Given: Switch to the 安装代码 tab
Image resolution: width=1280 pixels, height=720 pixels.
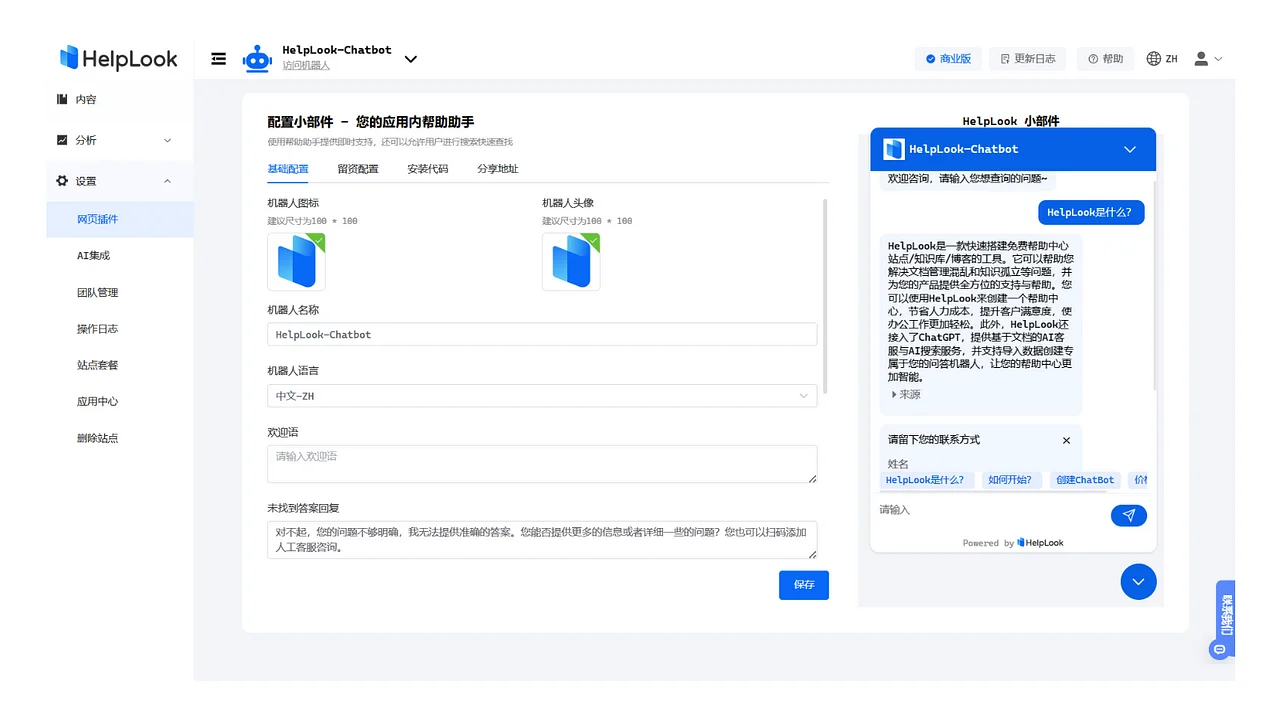Looking at the screenshot, I should pyautogui.click(x=428, y=169).
